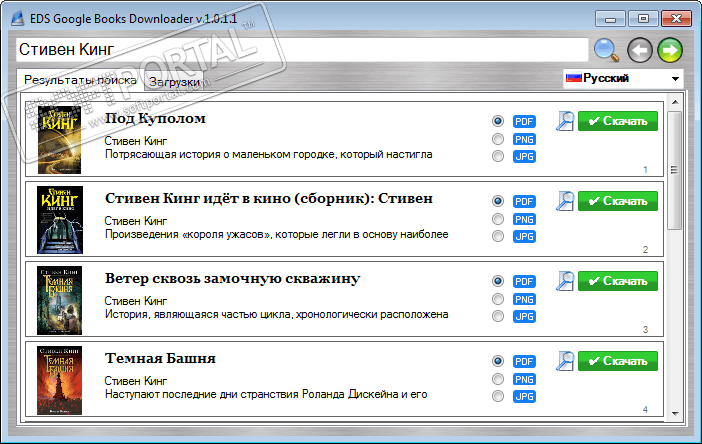Click the Под Куполом cover thumbnail

pos(60,140)
